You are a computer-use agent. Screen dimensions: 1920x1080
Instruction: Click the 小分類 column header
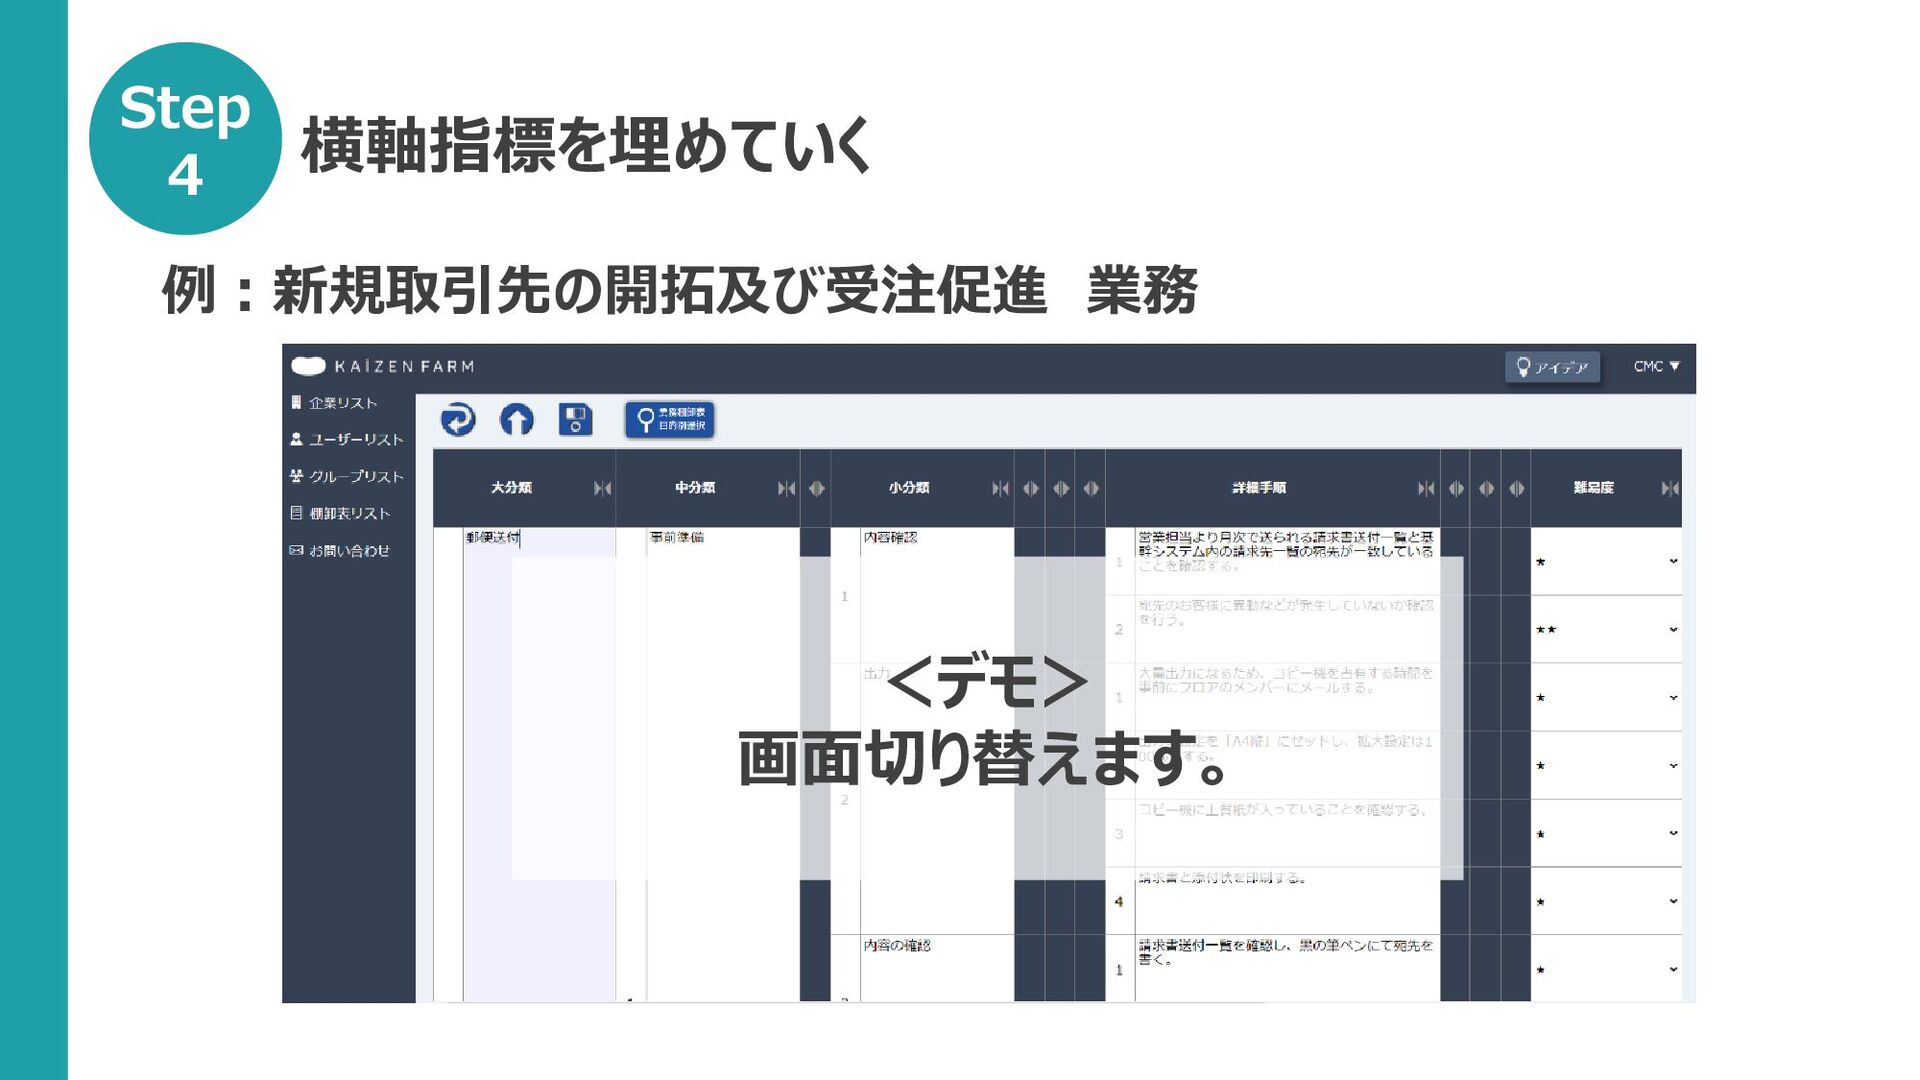909,488
